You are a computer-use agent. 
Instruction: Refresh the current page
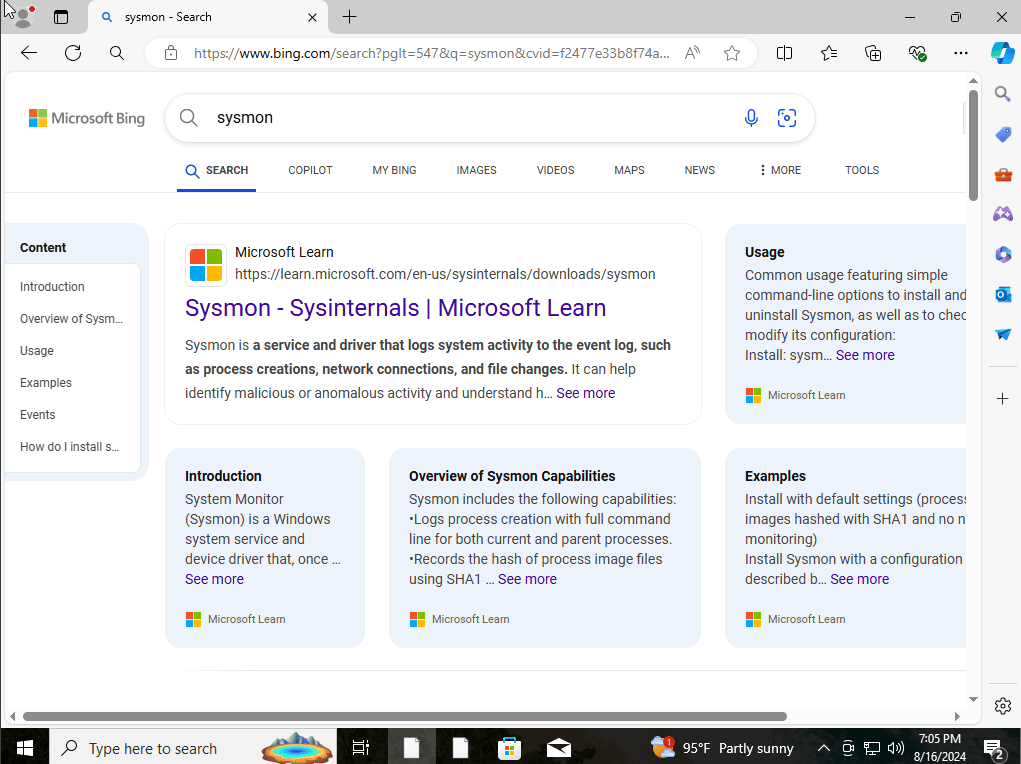coord(73,53)
